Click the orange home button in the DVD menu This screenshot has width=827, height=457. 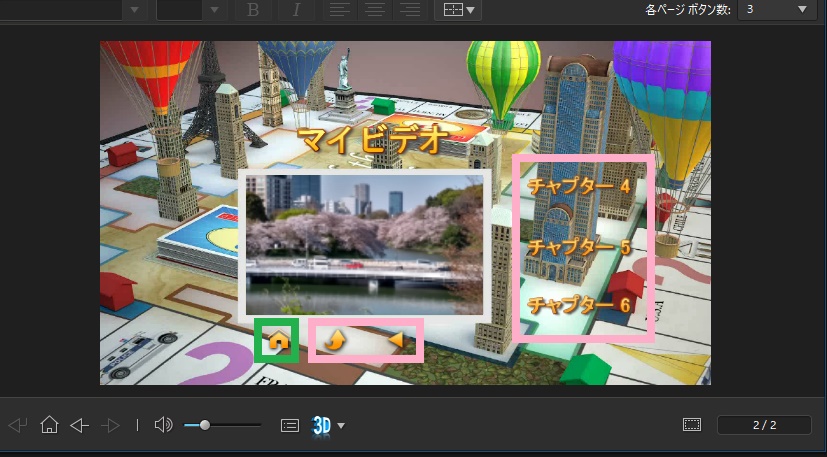coord(279,341)
